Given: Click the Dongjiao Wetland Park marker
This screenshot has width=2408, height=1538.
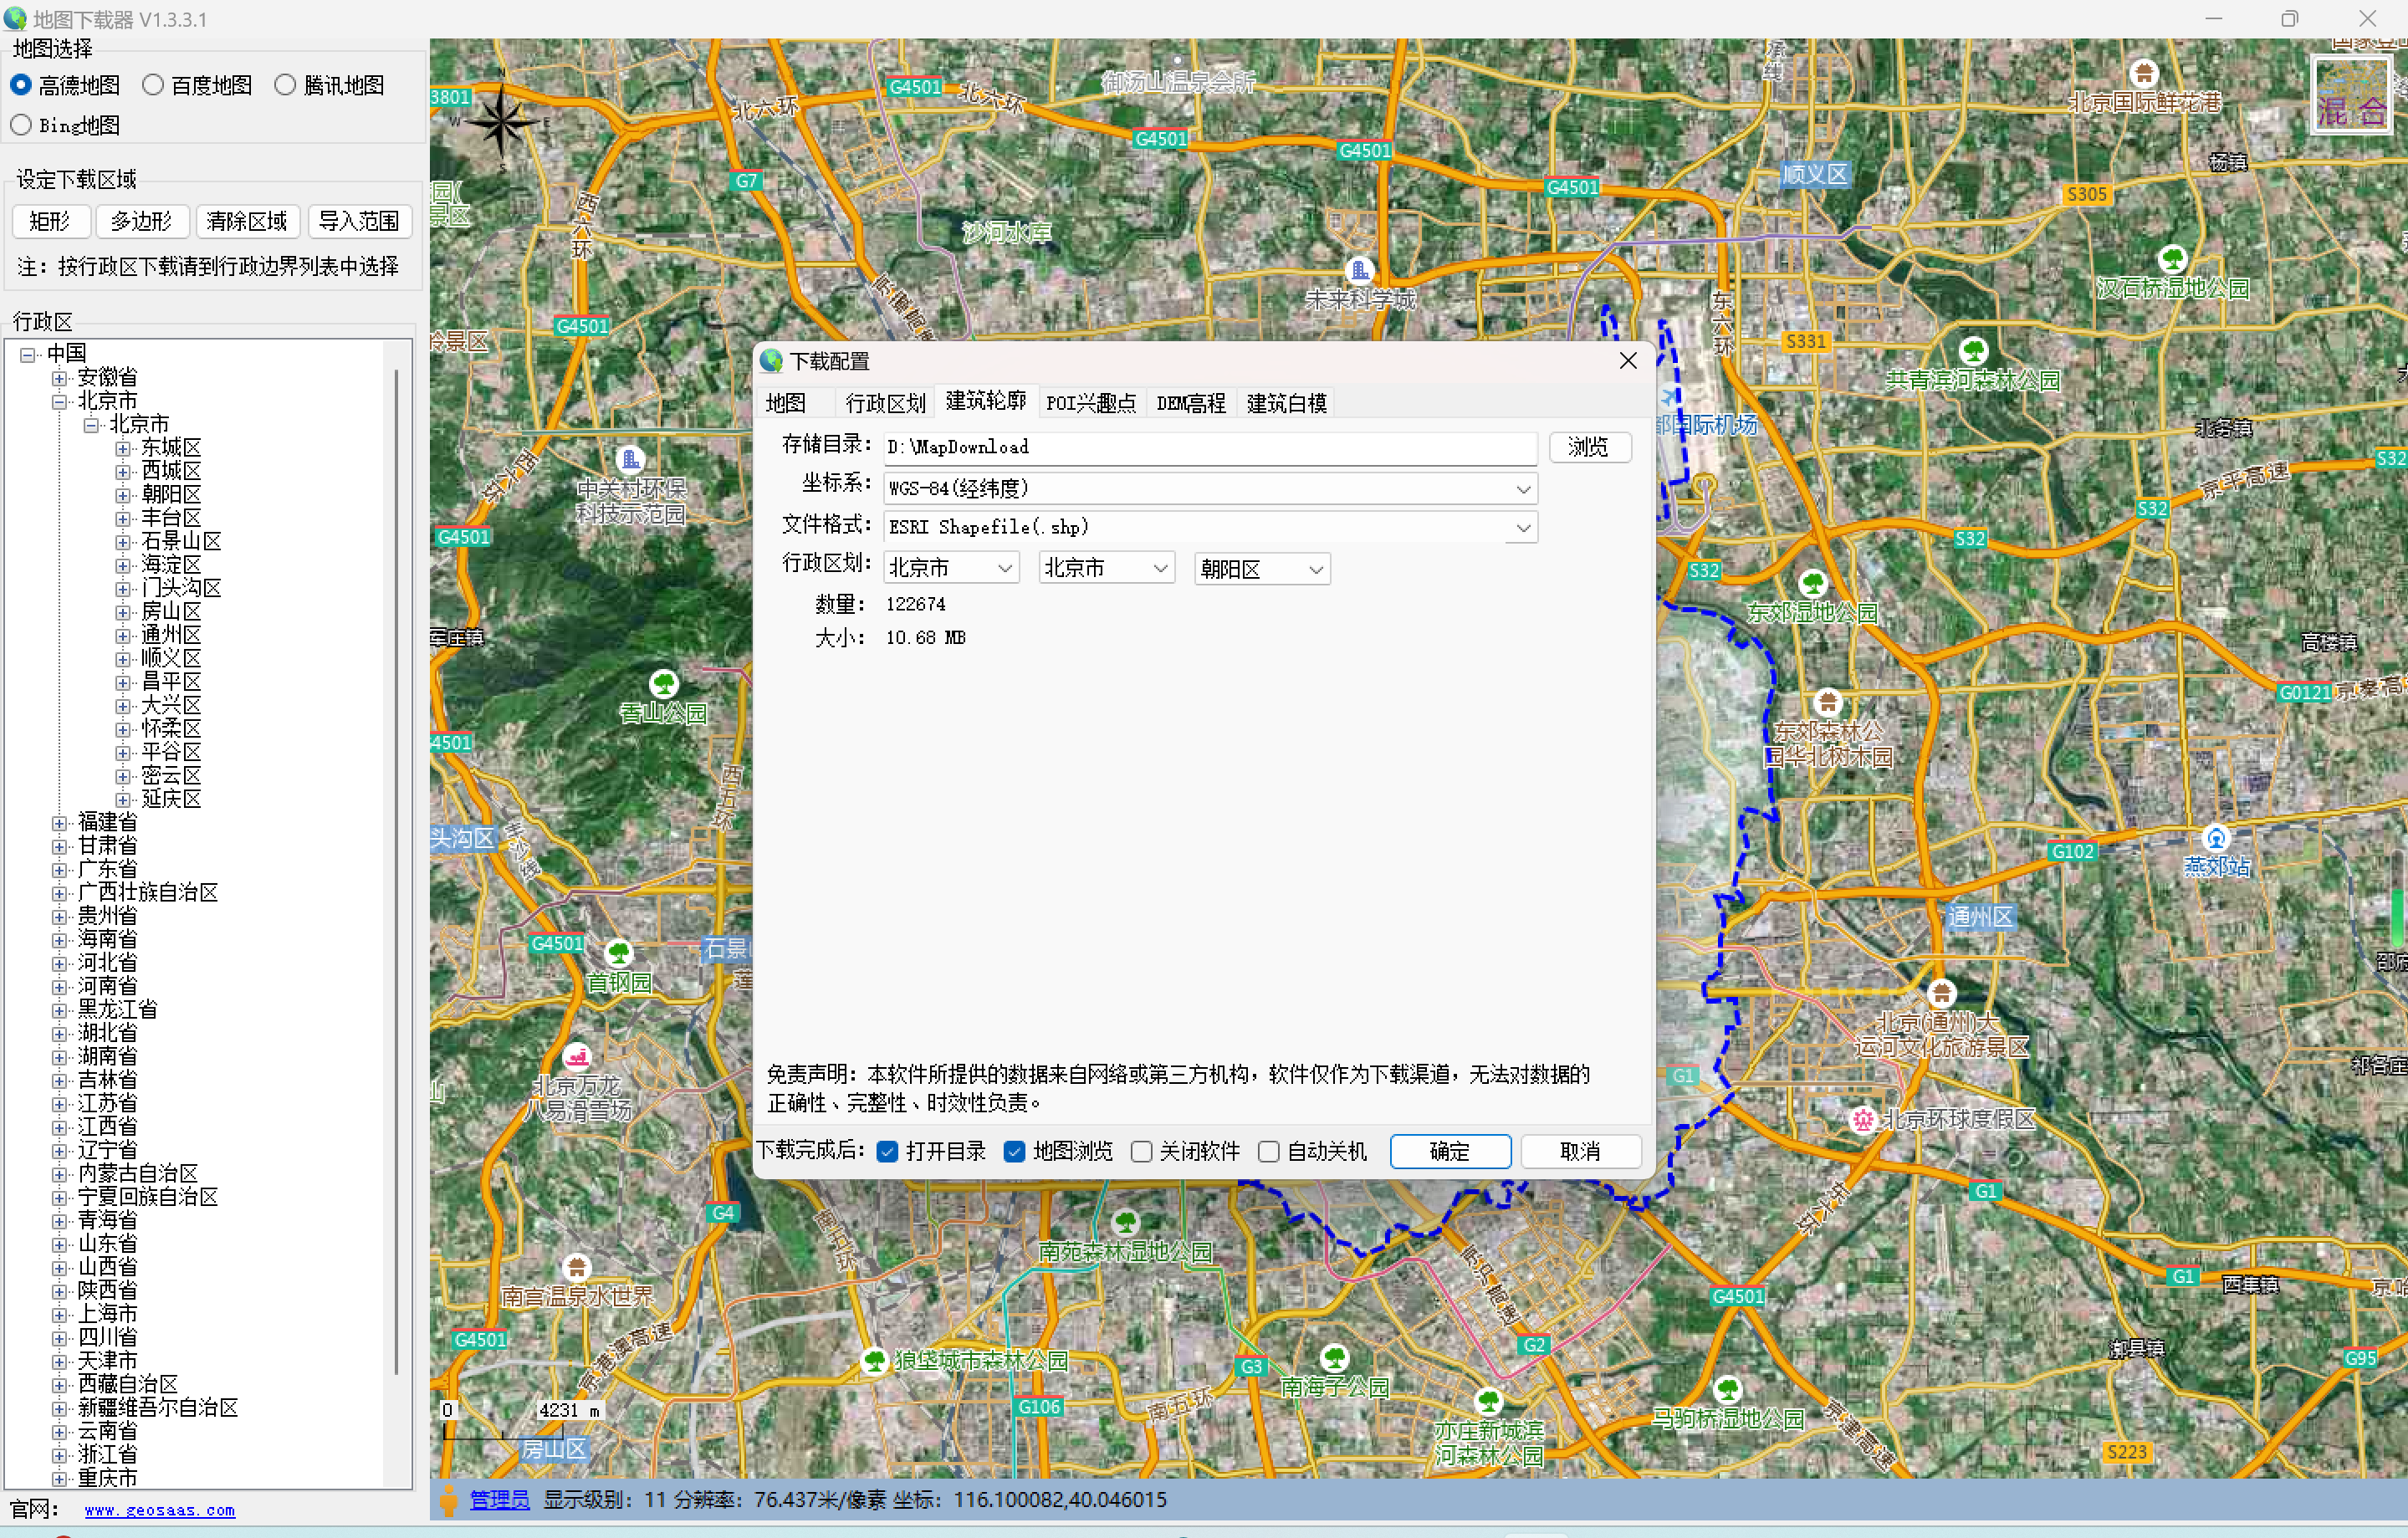Looking at the screenshot, I should tap(1813, 584).
